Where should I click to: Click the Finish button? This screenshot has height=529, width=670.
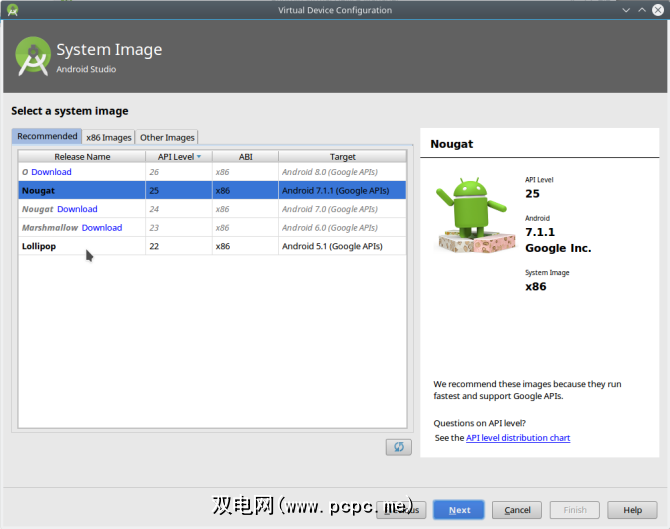(575, 510)
